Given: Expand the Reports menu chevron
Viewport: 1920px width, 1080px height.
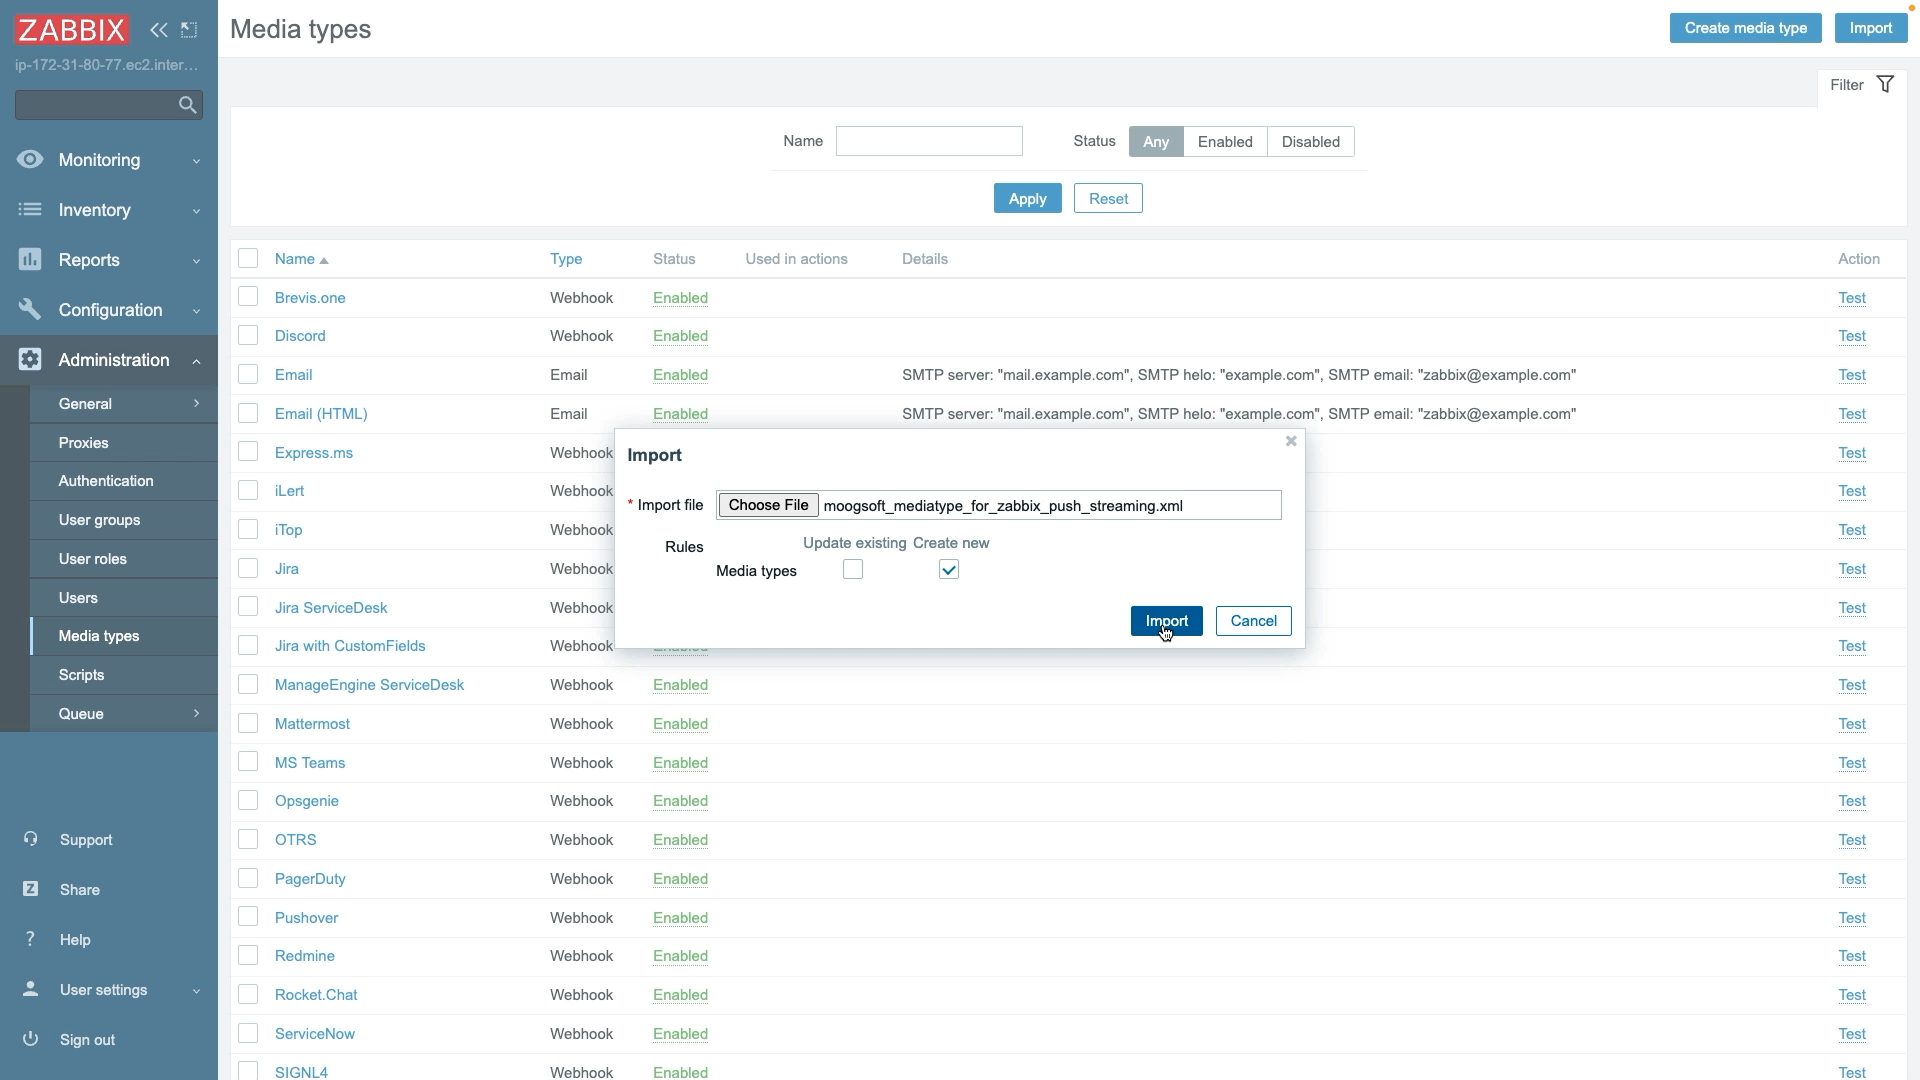Looking at the screenshot, I should click(196, 261).
